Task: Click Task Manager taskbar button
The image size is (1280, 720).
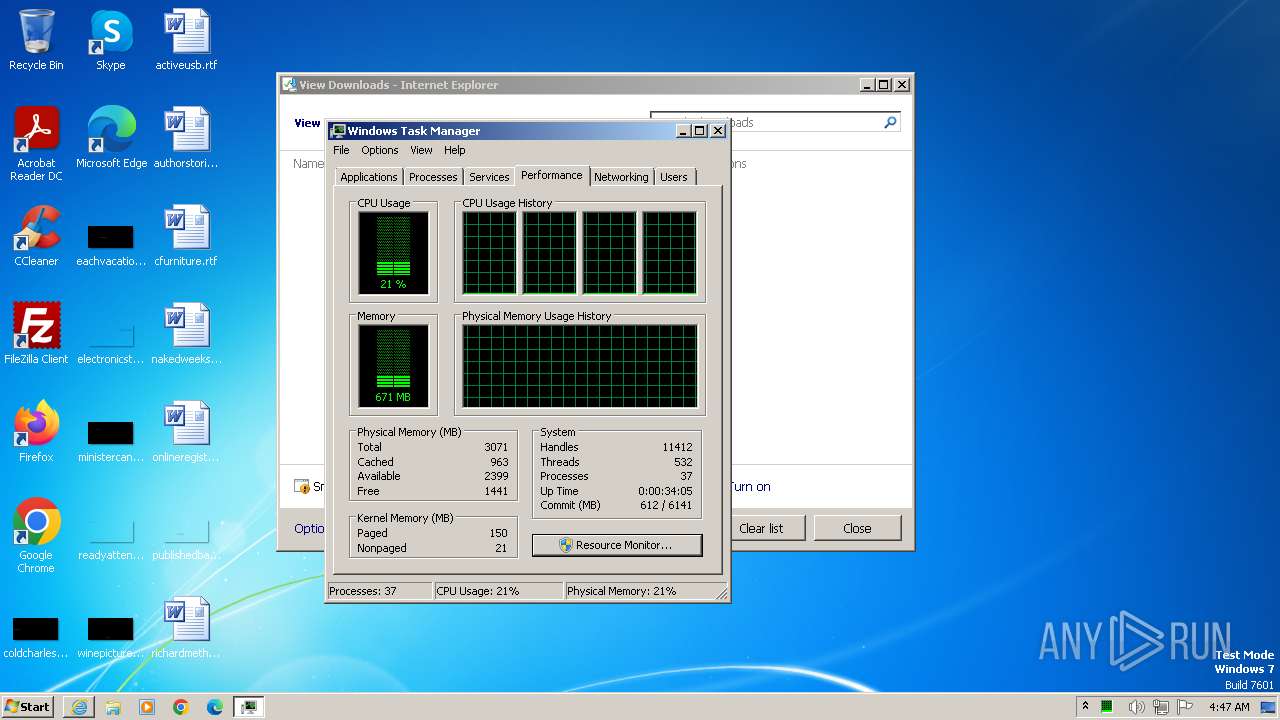Action: [x=248, y=707]
